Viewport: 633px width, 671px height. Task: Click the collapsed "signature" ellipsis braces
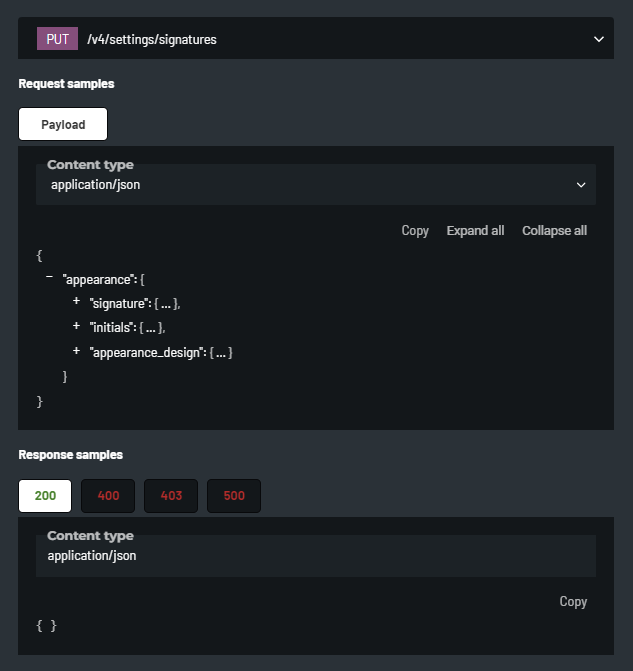pyautogui.click(x=166, y=302)
